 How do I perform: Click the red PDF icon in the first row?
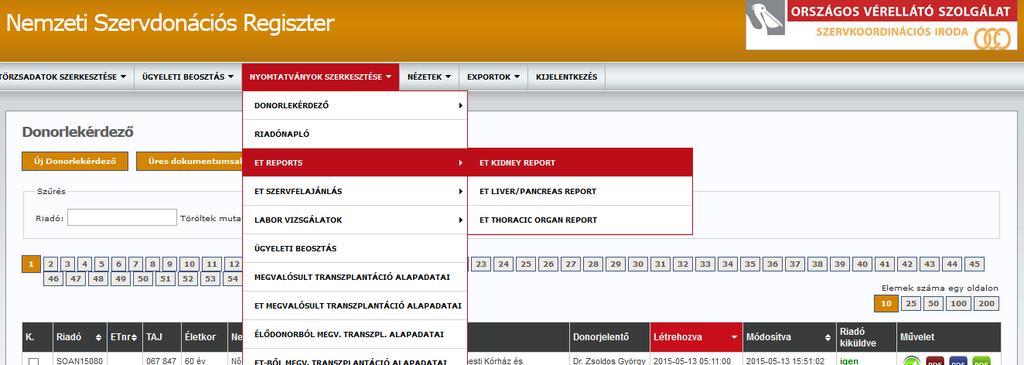(x=934, y=361)
